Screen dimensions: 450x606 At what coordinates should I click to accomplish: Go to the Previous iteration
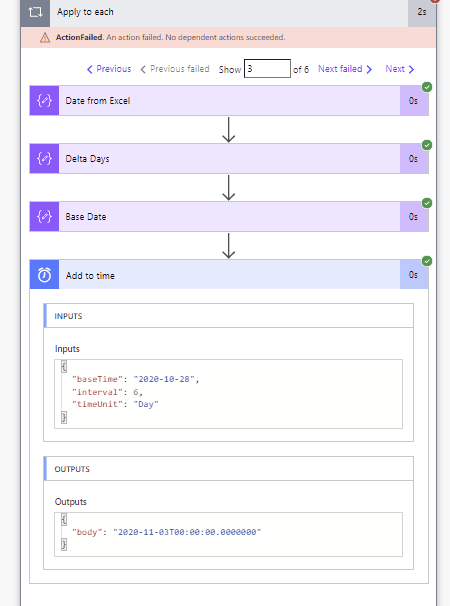[x=109, y=69]
